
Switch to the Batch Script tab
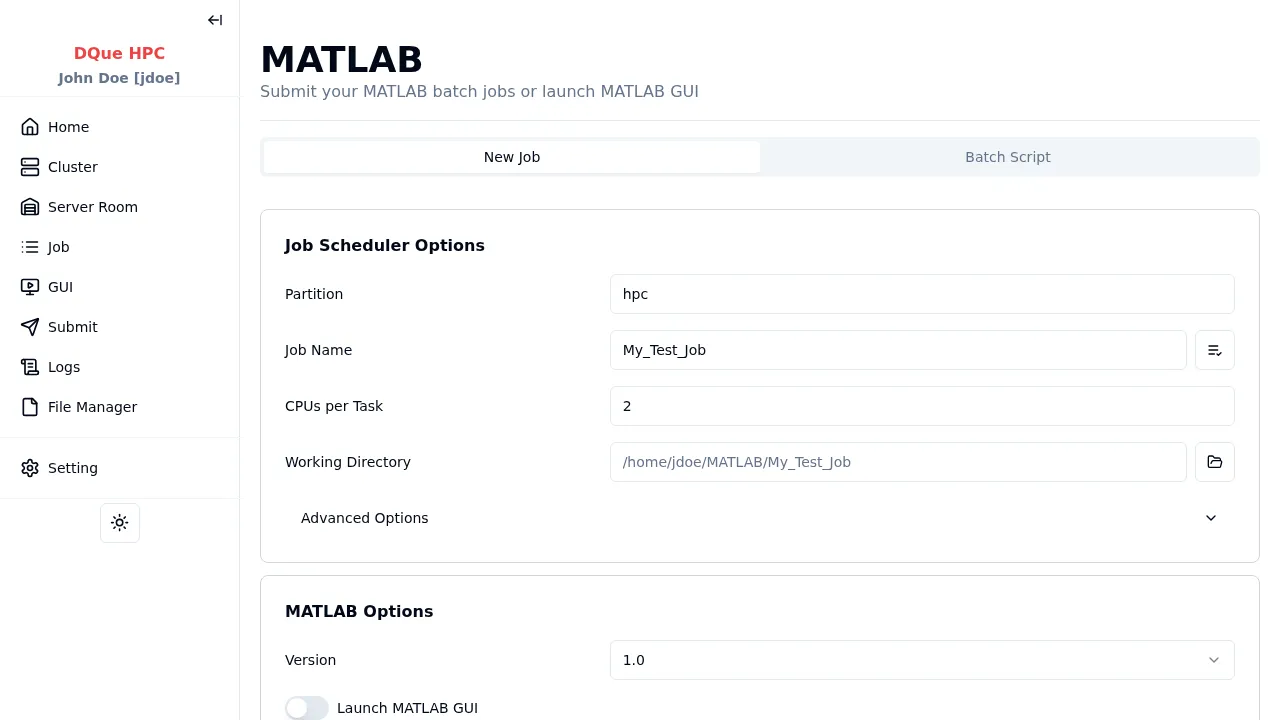(x=1007, y=157)
